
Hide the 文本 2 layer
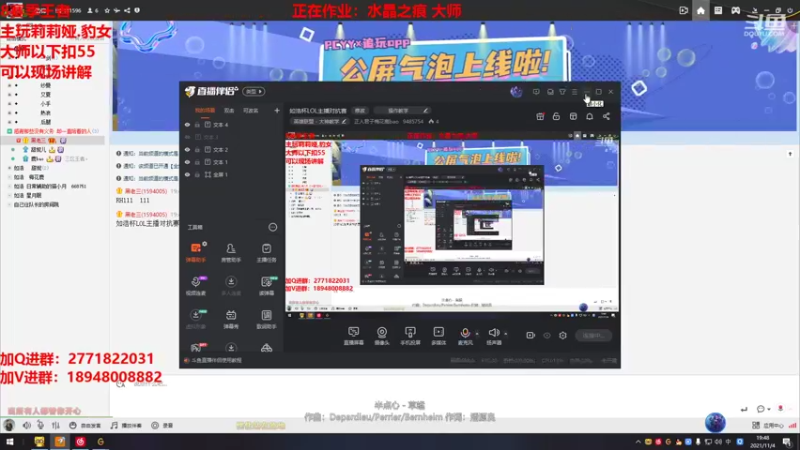(x=187, y=149)
